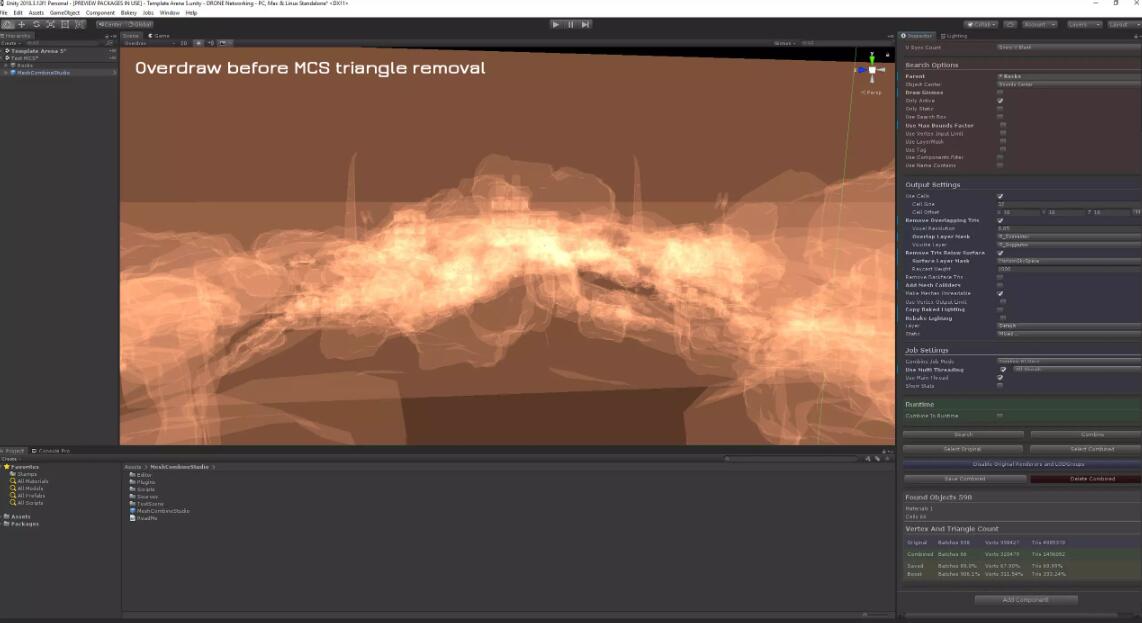Toggle the Only Active checkbox
1142x623 pixels.
click(1000, 101)
